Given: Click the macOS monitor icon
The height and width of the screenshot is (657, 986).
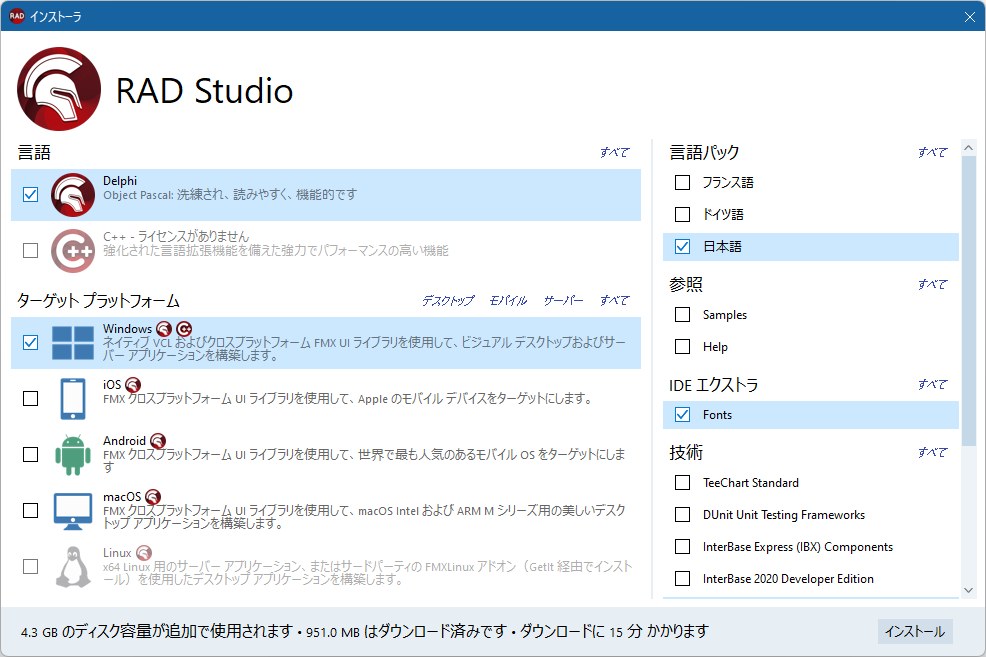Looking at the screenshot, I should click(73, 509).
